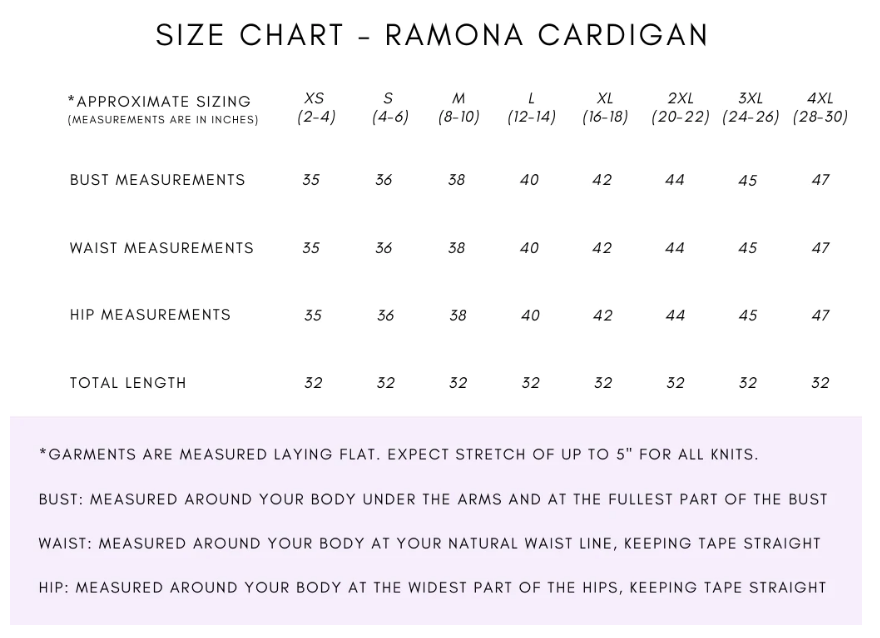Image resolution: width=880 pixels, height=638 pixels.
Task: Click the 4XL (28-30) size header
Action: (x=820, y=107)
